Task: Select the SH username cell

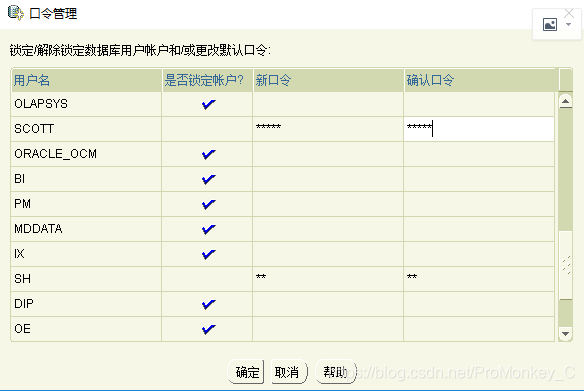Action: [86, 279]
